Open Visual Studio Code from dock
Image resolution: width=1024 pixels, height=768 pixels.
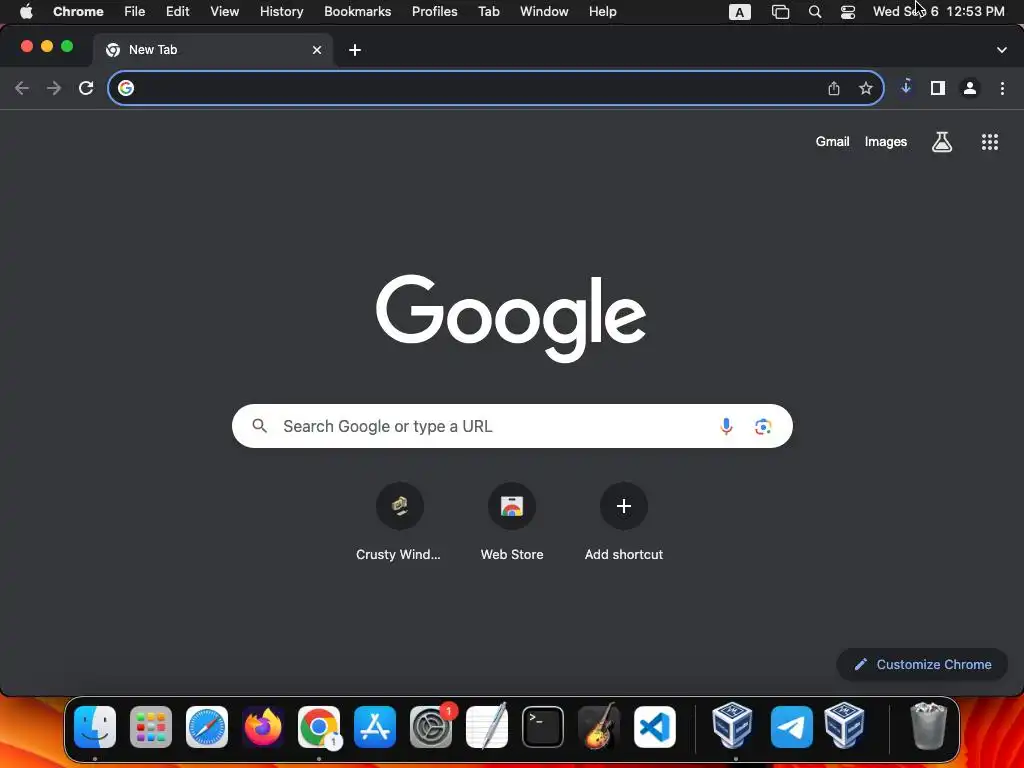(x=655, y=727)
